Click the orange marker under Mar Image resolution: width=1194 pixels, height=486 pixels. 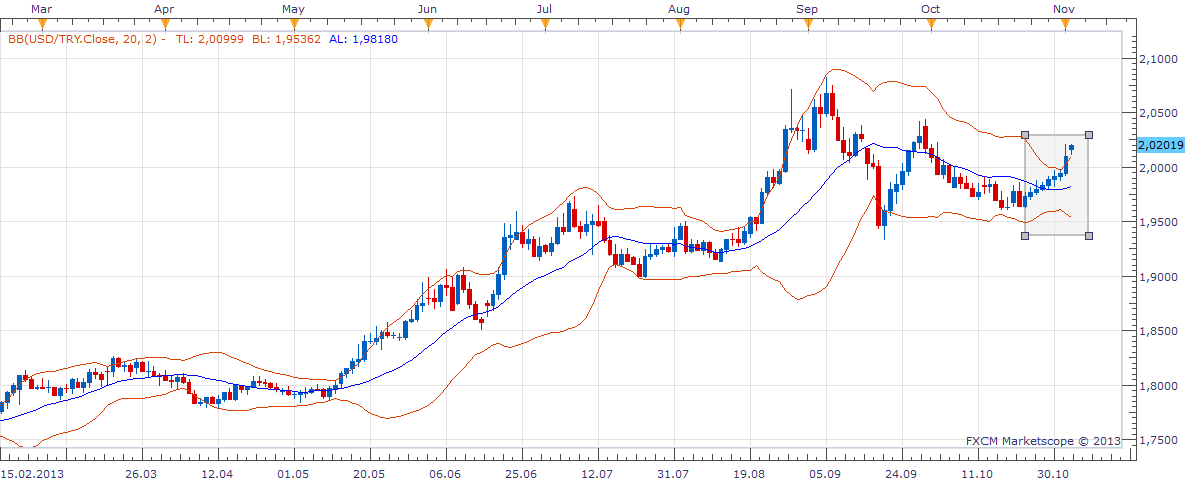coord(42,24)
